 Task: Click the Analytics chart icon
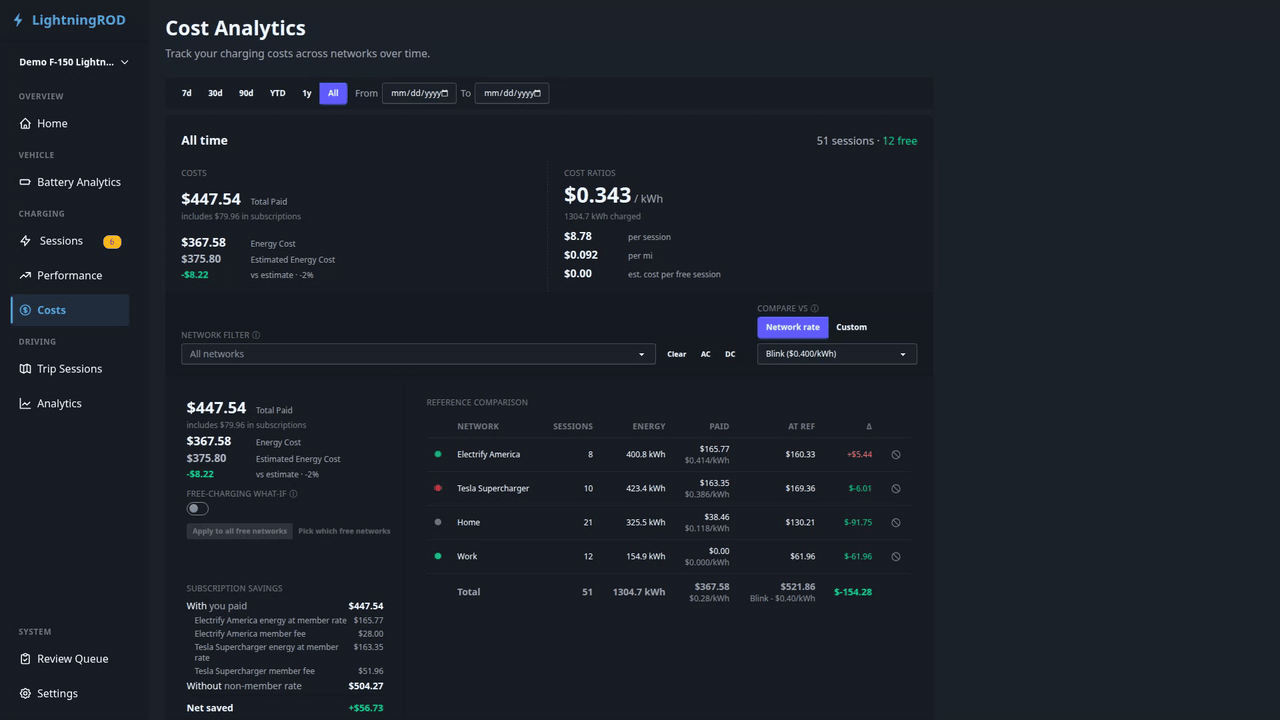(x=25, y=403)
